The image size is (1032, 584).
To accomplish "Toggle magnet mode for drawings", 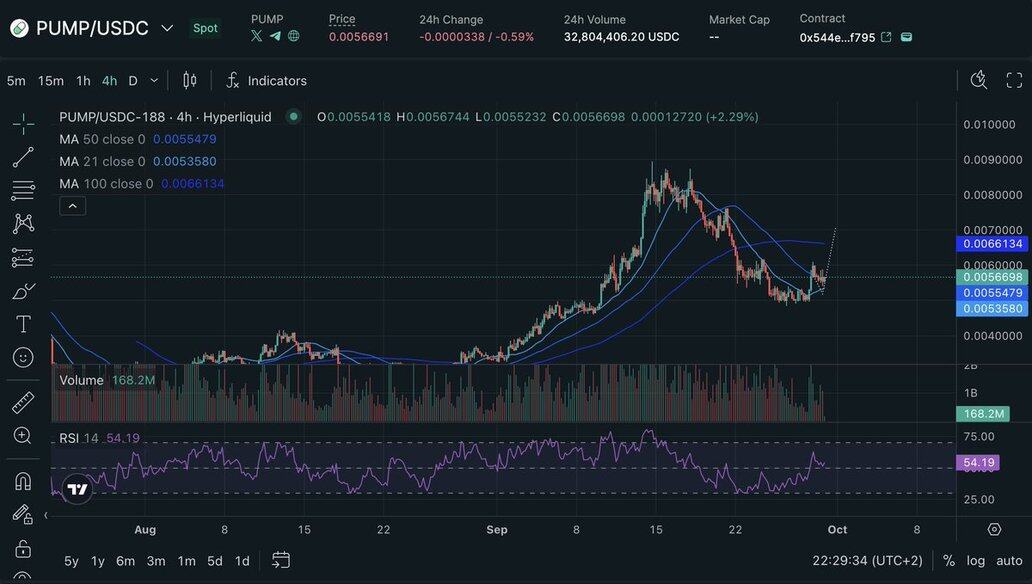I will 23,482.
